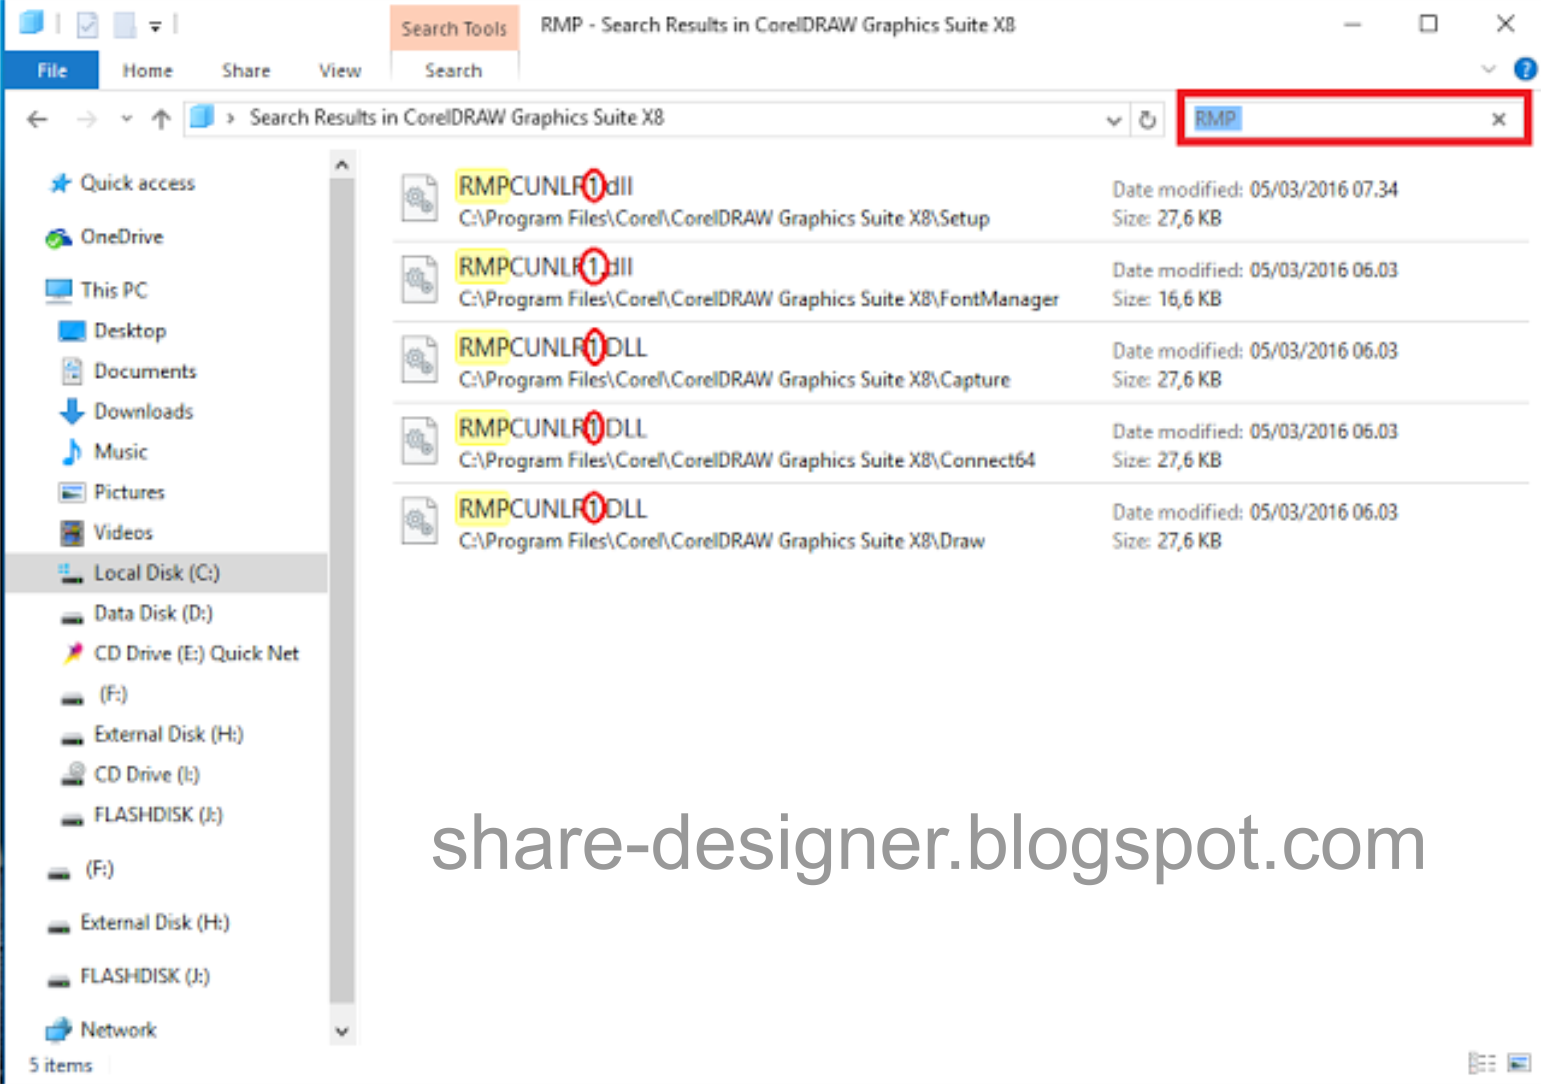1542x1084 pixels.
Task: Switch to the Home ribbon tab
Action: [147, 71]
